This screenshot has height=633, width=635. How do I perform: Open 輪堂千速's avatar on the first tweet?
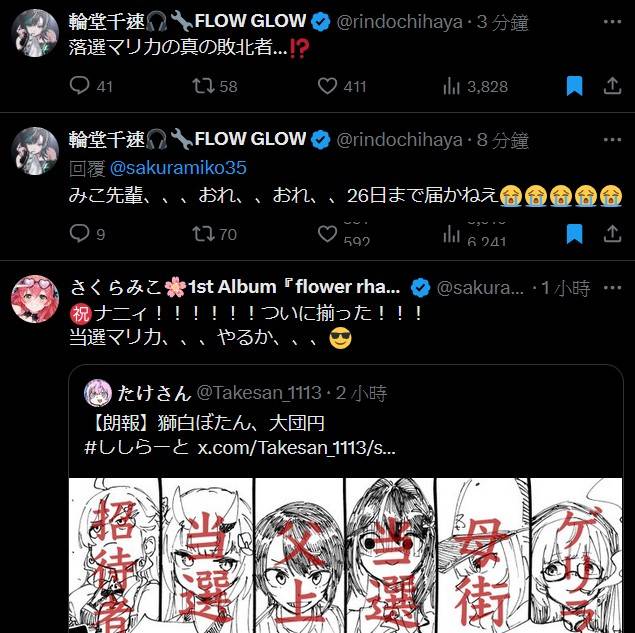coord(35,33)
